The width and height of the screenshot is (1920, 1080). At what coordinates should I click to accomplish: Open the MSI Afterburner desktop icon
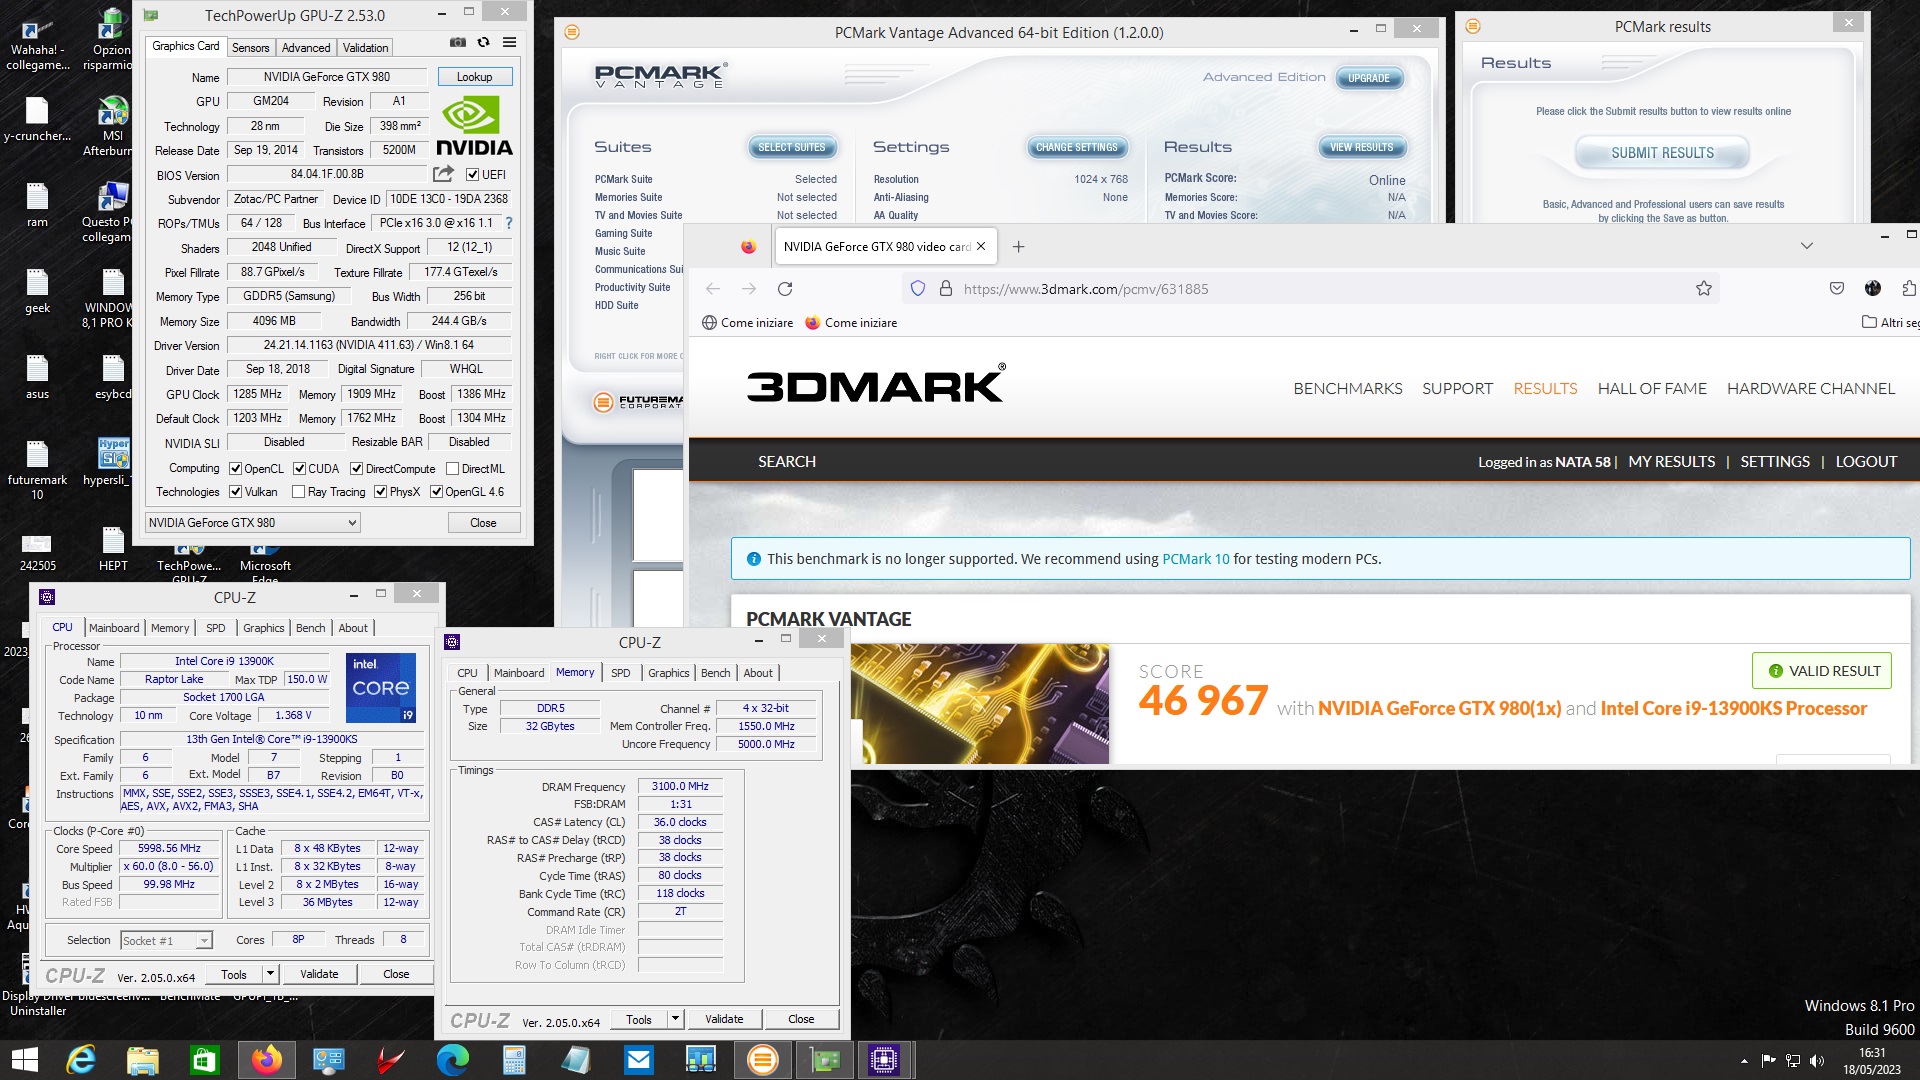pos(112,125)
